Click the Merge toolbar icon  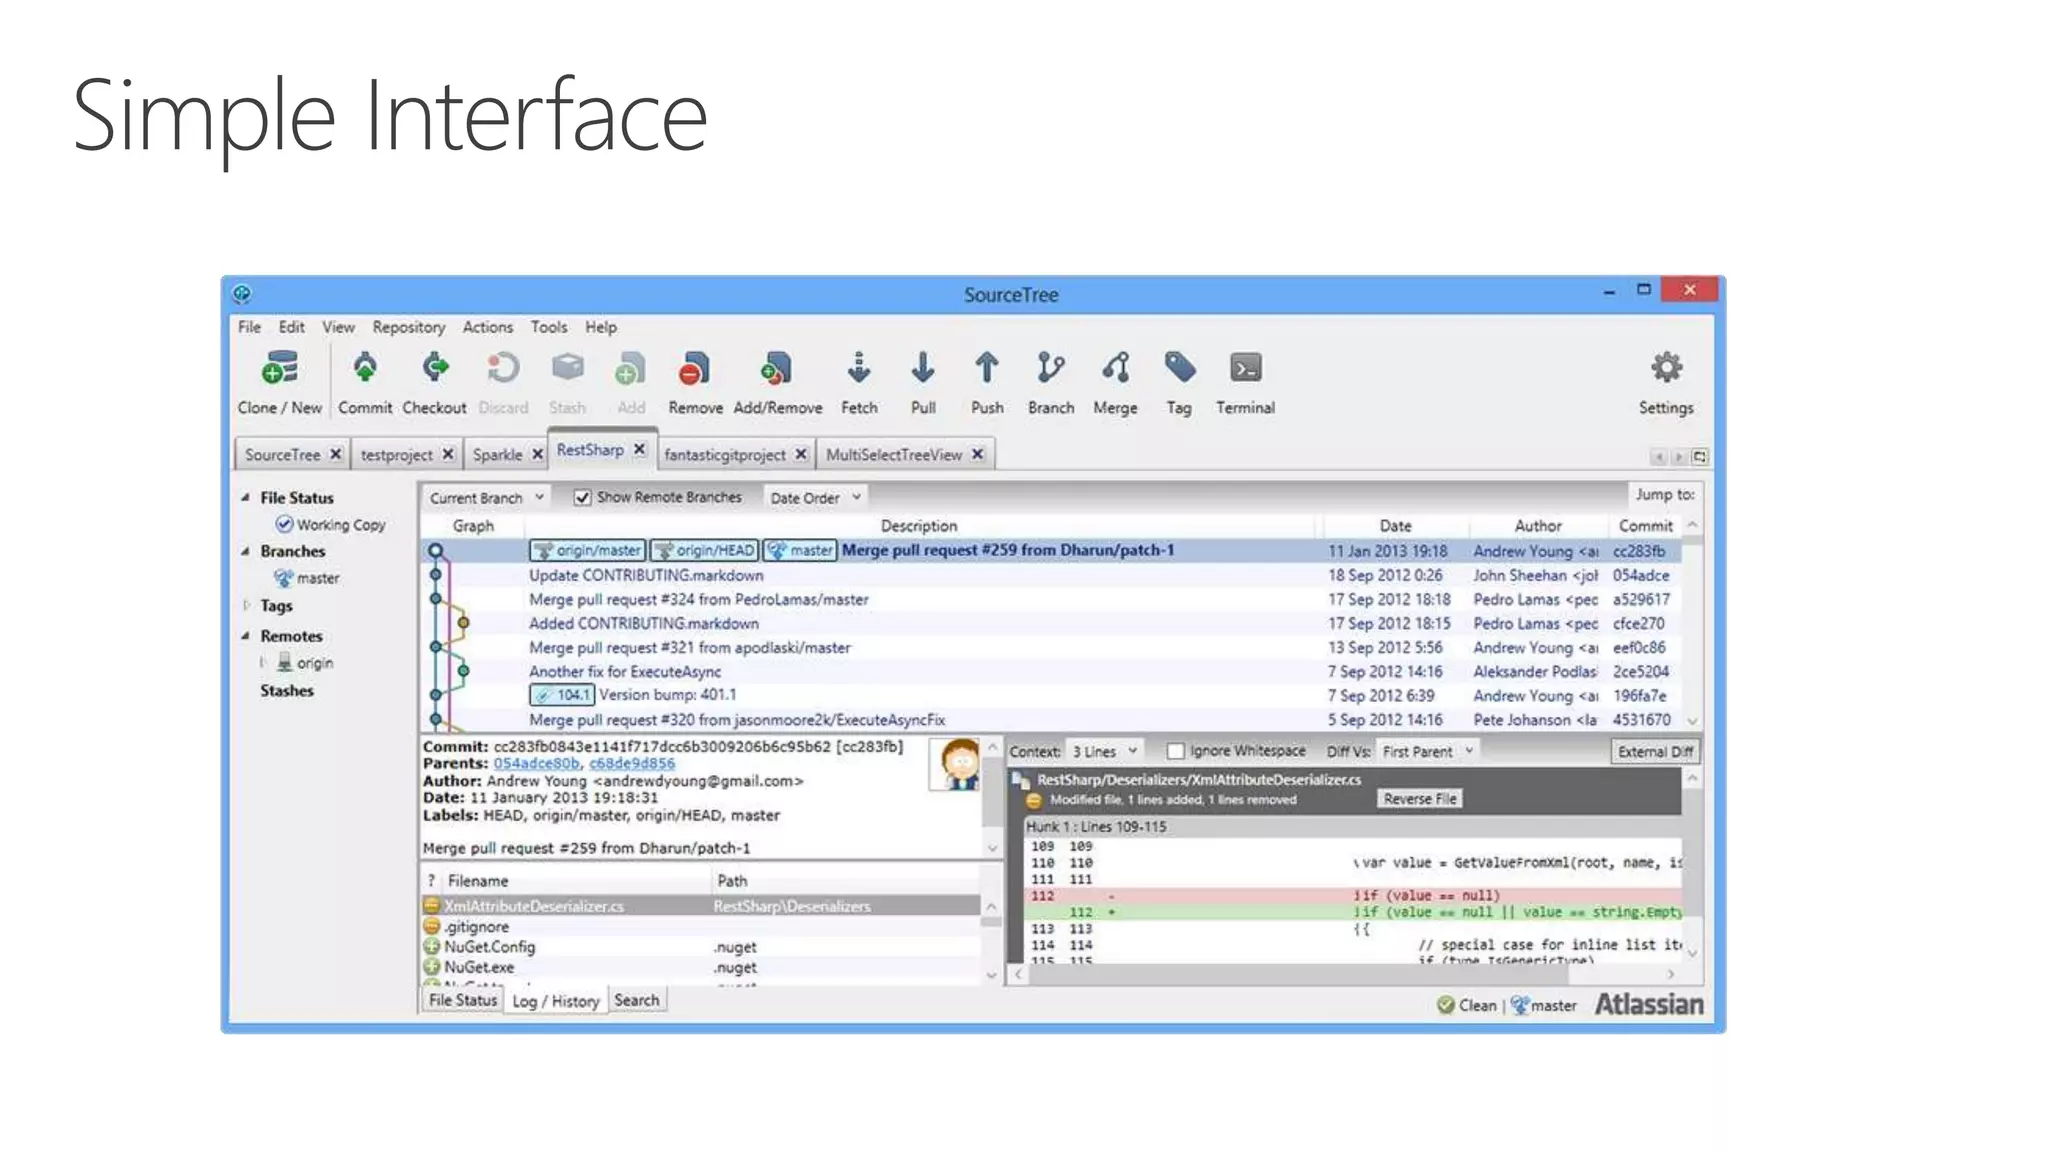(x=1115, y=369)
